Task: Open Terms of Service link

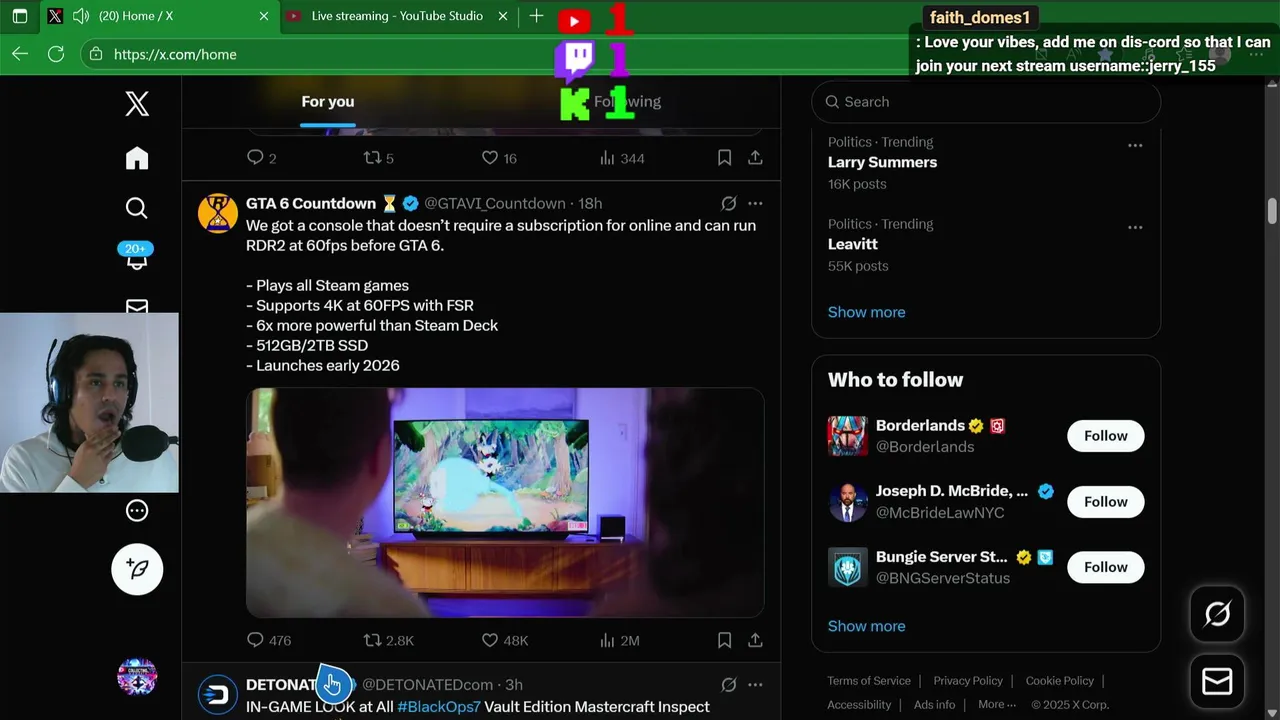Action: pyautogui.click(x=869, y=681)
